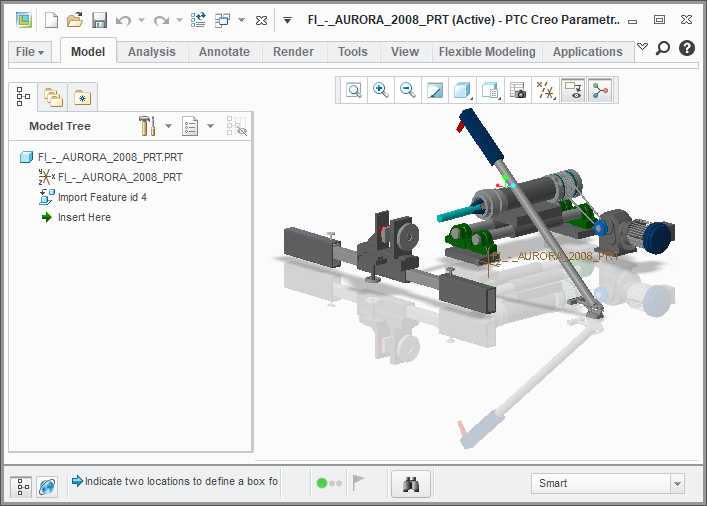Open the Smart selection filter dropdown
The image size is (707, 506).
[x=608, y=484]
